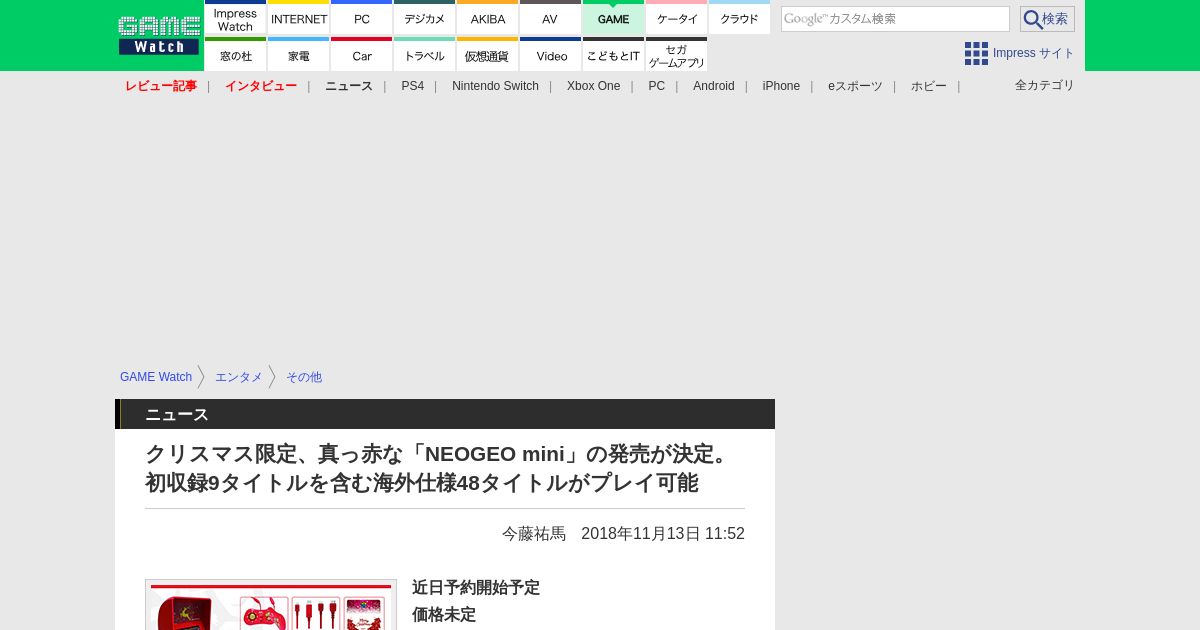Open the ケータイ site tab
This screenshot has height=630, width=1200.
pyautogui.click(x=676, y=18)
